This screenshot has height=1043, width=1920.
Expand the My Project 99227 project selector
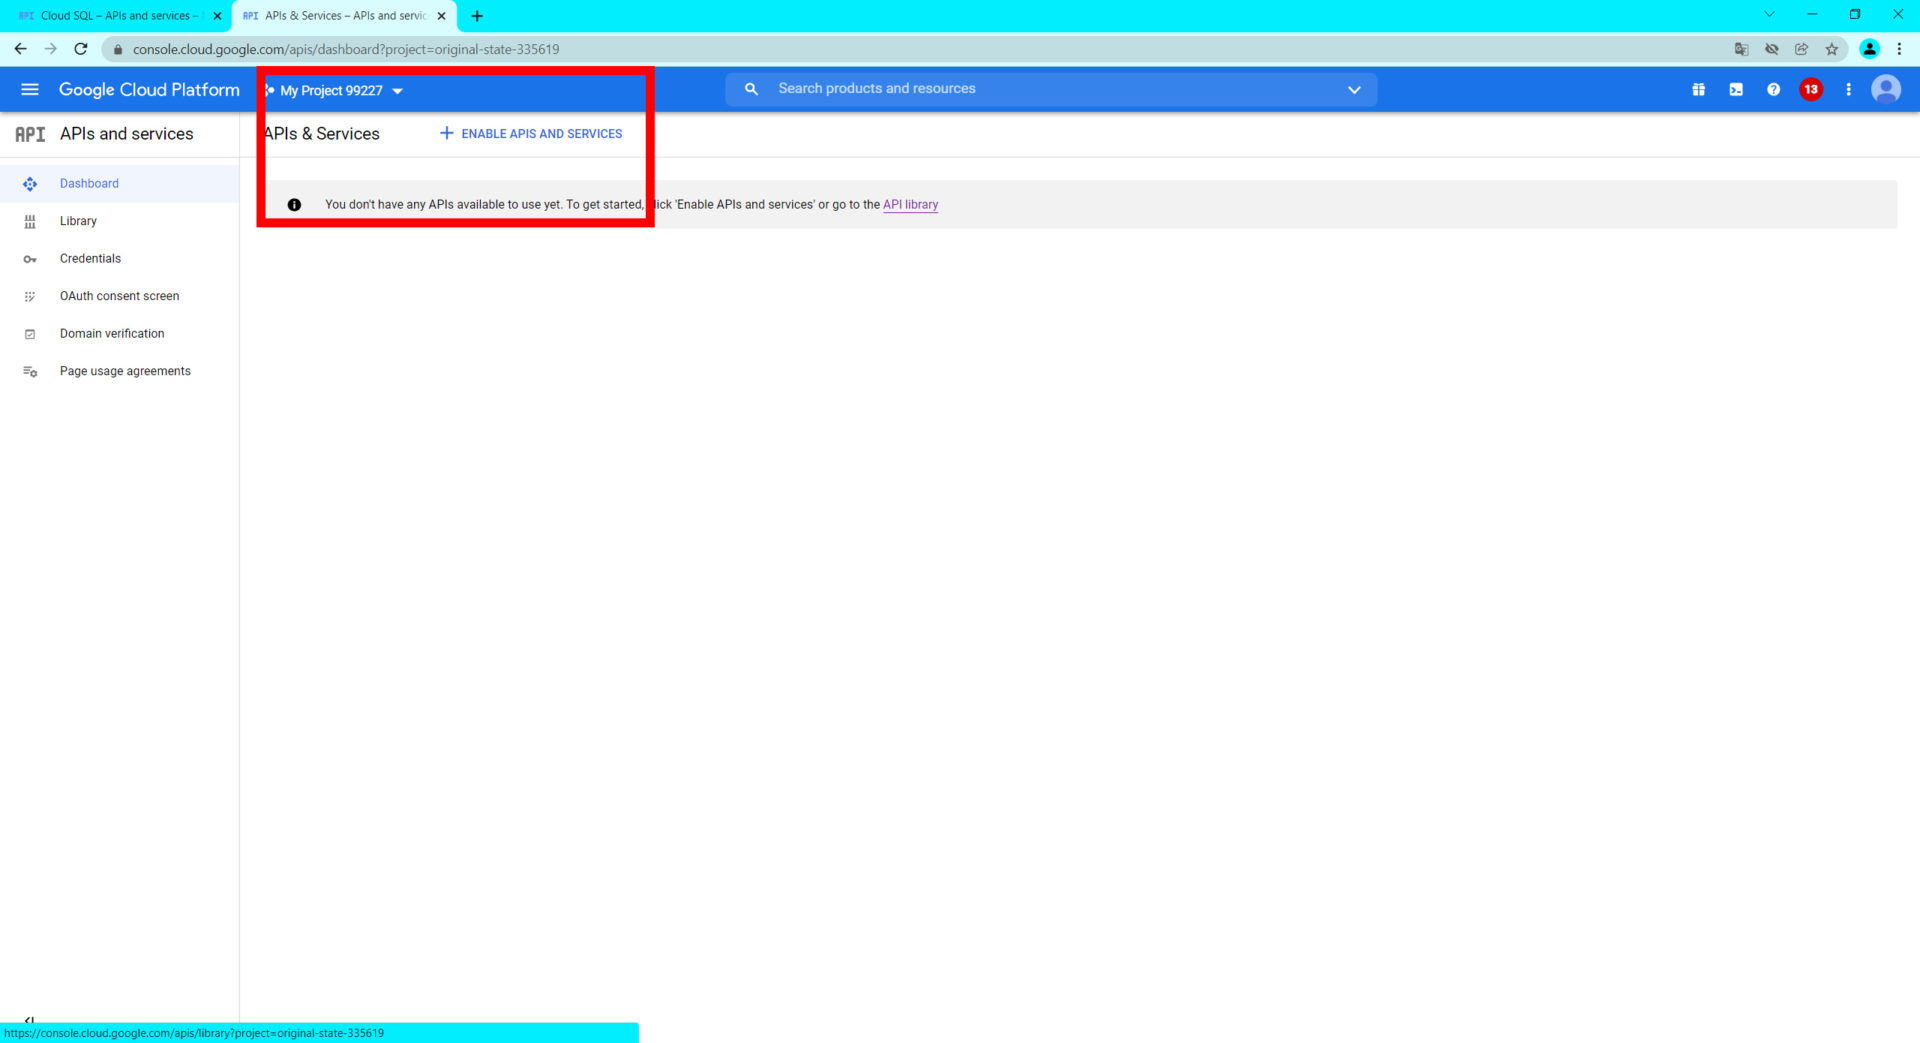[x=334, y=91]
